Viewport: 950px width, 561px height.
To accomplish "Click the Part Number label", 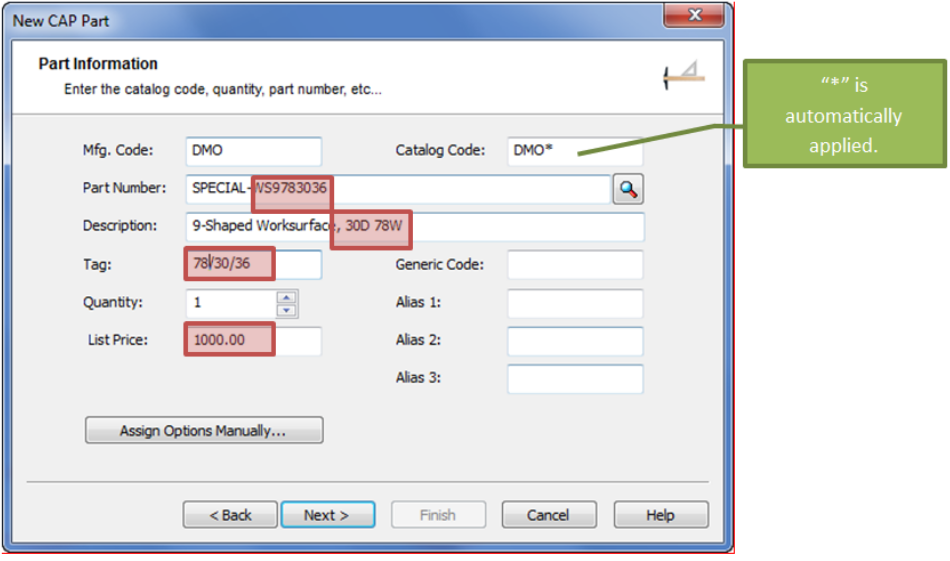I will 124,188.
